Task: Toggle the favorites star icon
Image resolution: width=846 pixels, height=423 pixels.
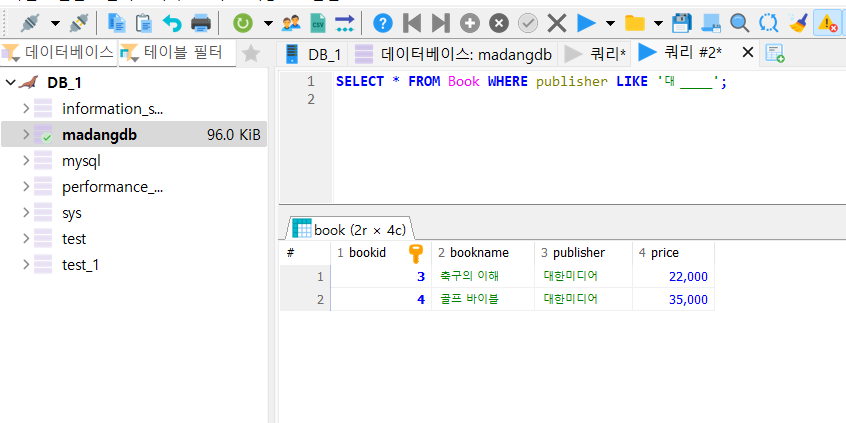Action: [x=251, y=53]
